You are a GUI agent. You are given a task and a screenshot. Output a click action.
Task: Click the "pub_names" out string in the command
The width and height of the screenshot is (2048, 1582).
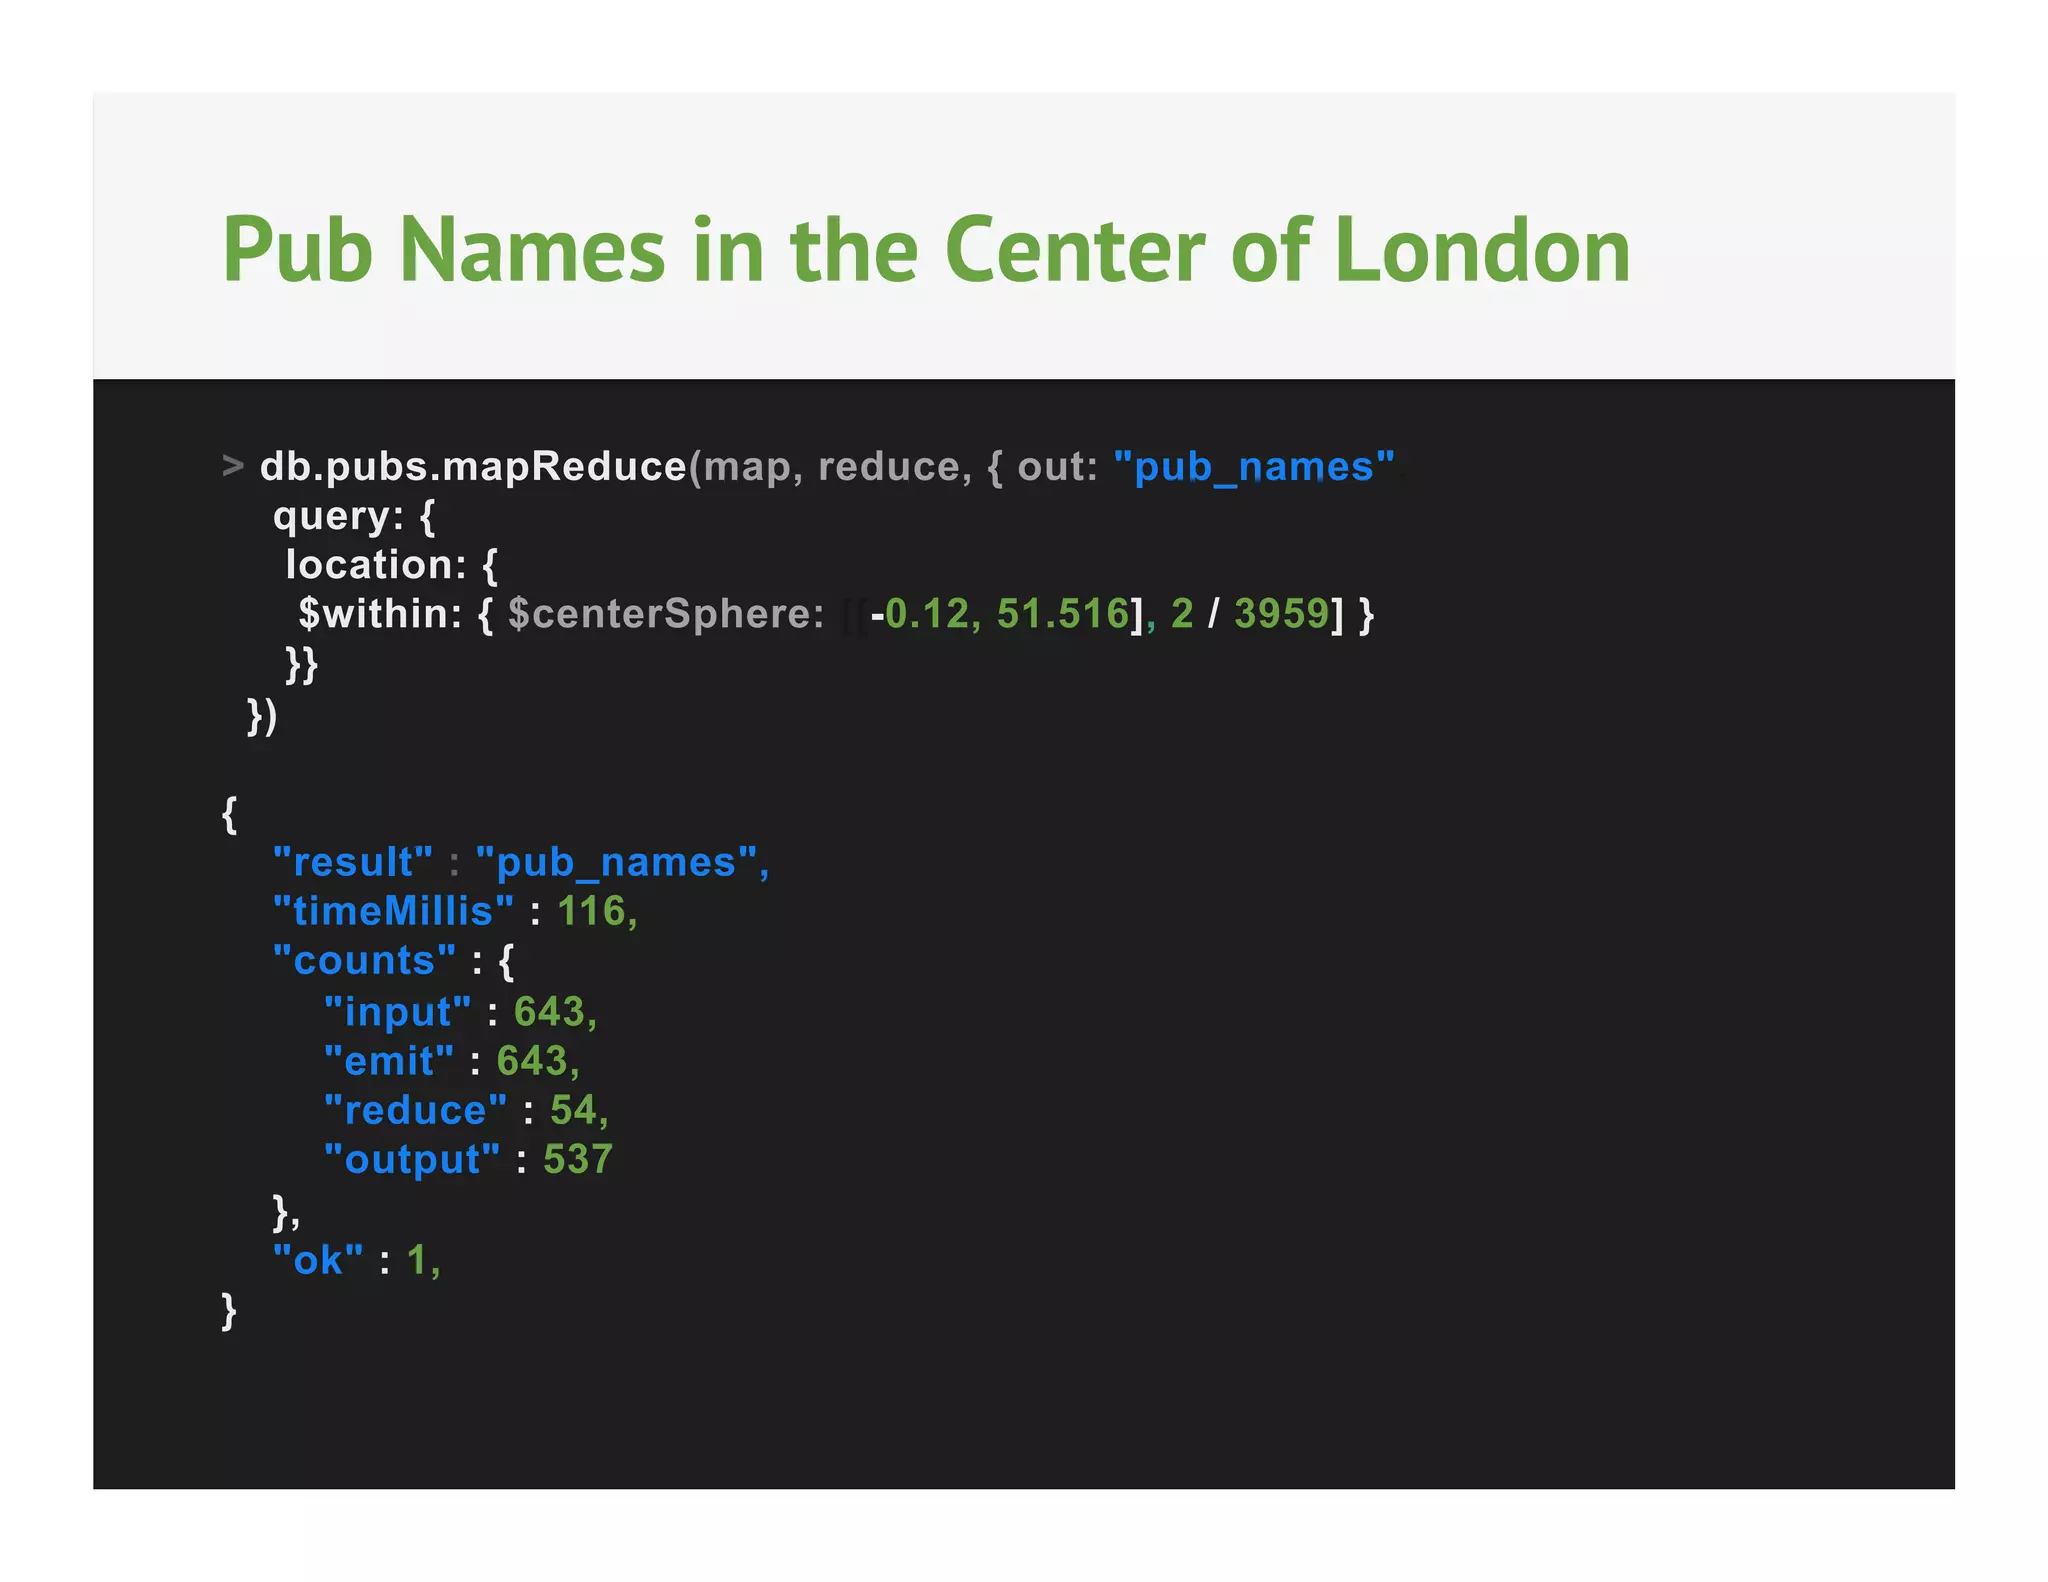[x=1254, y=467]
